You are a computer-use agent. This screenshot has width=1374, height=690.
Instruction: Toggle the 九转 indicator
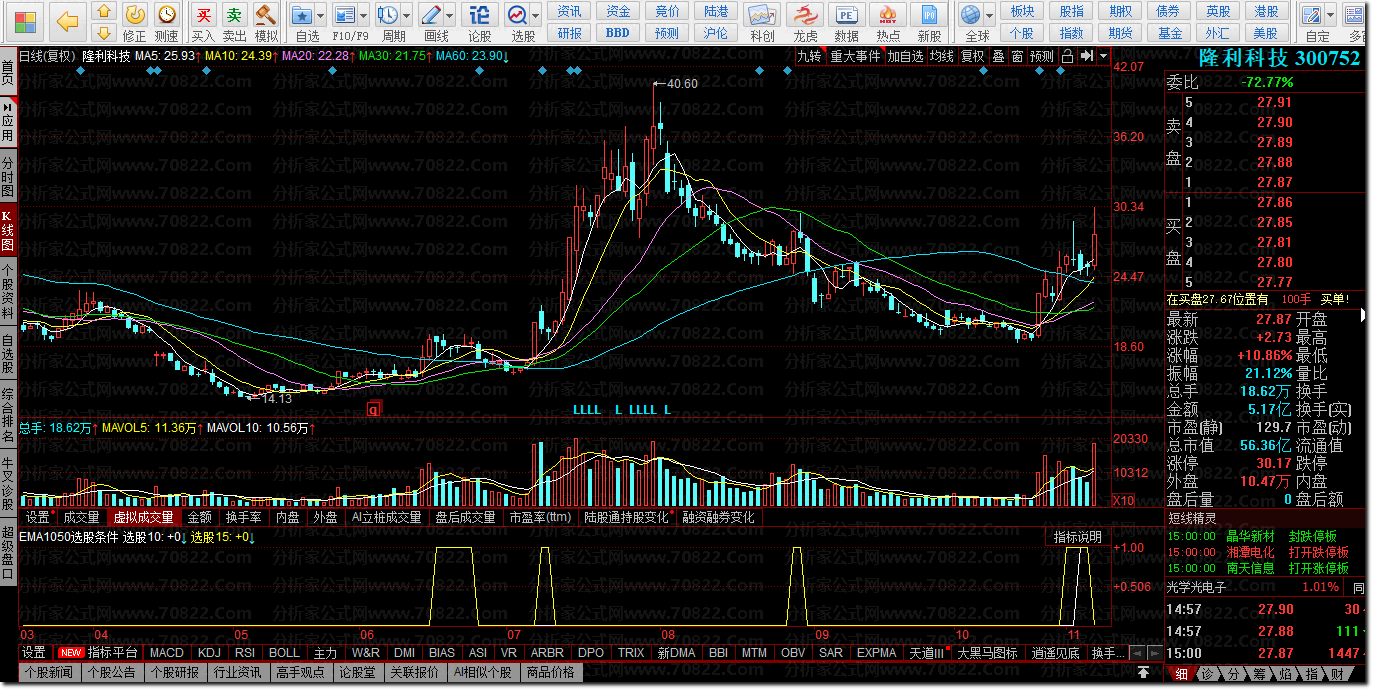(x=808, y=56)
